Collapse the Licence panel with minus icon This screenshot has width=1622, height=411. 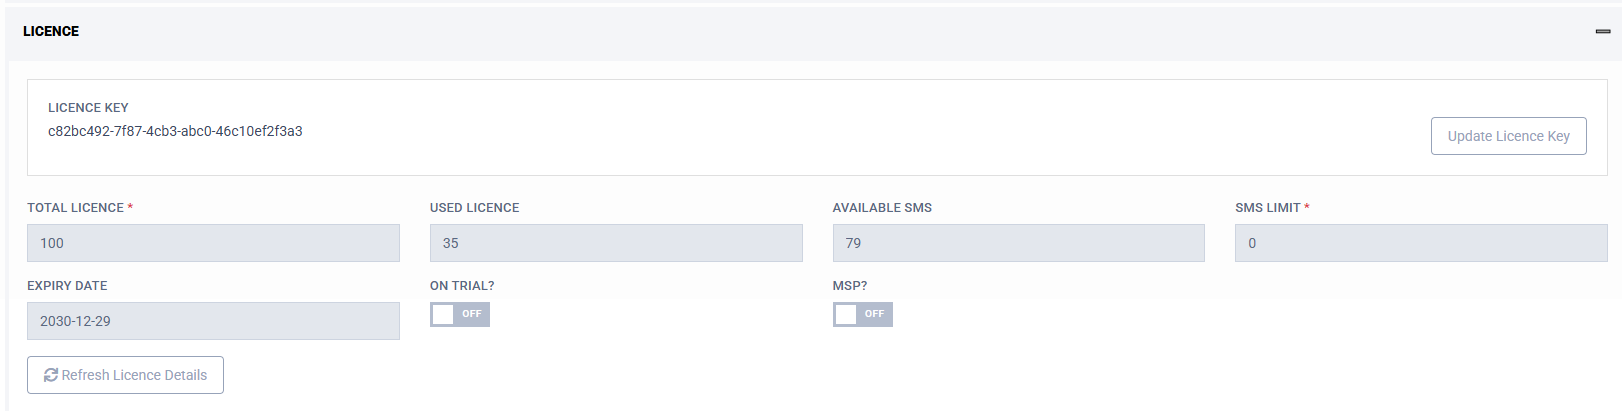1602,32
